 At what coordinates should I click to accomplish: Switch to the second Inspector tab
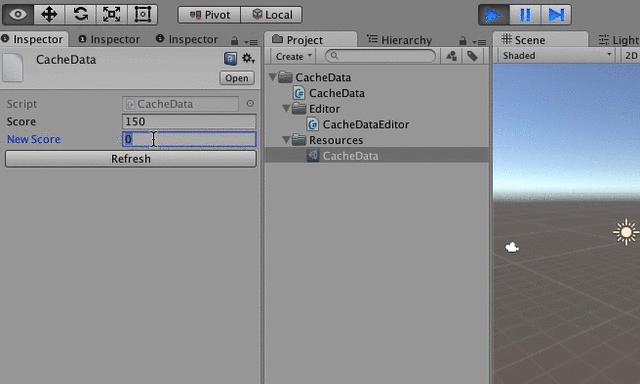point(109,39)
